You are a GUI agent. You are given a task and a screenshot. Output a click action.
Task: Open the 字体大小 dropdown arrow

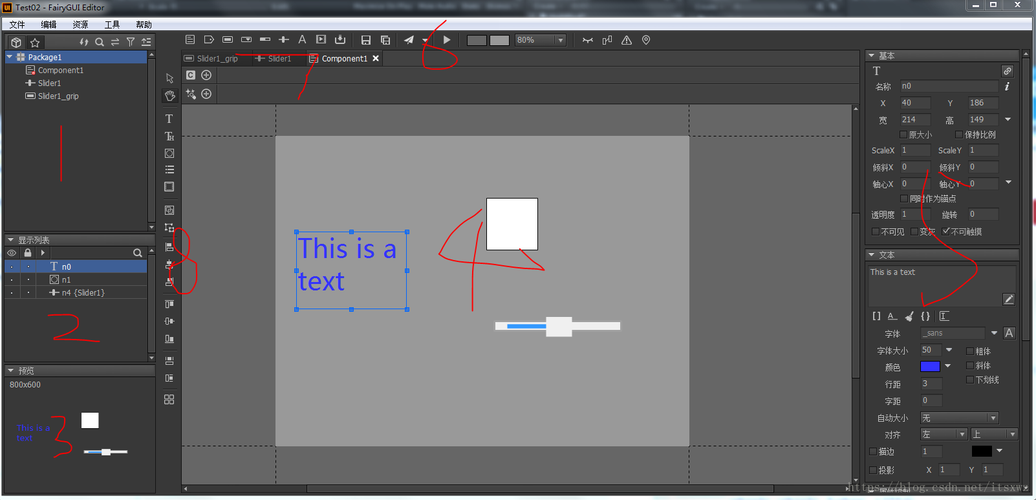[949, 350]
